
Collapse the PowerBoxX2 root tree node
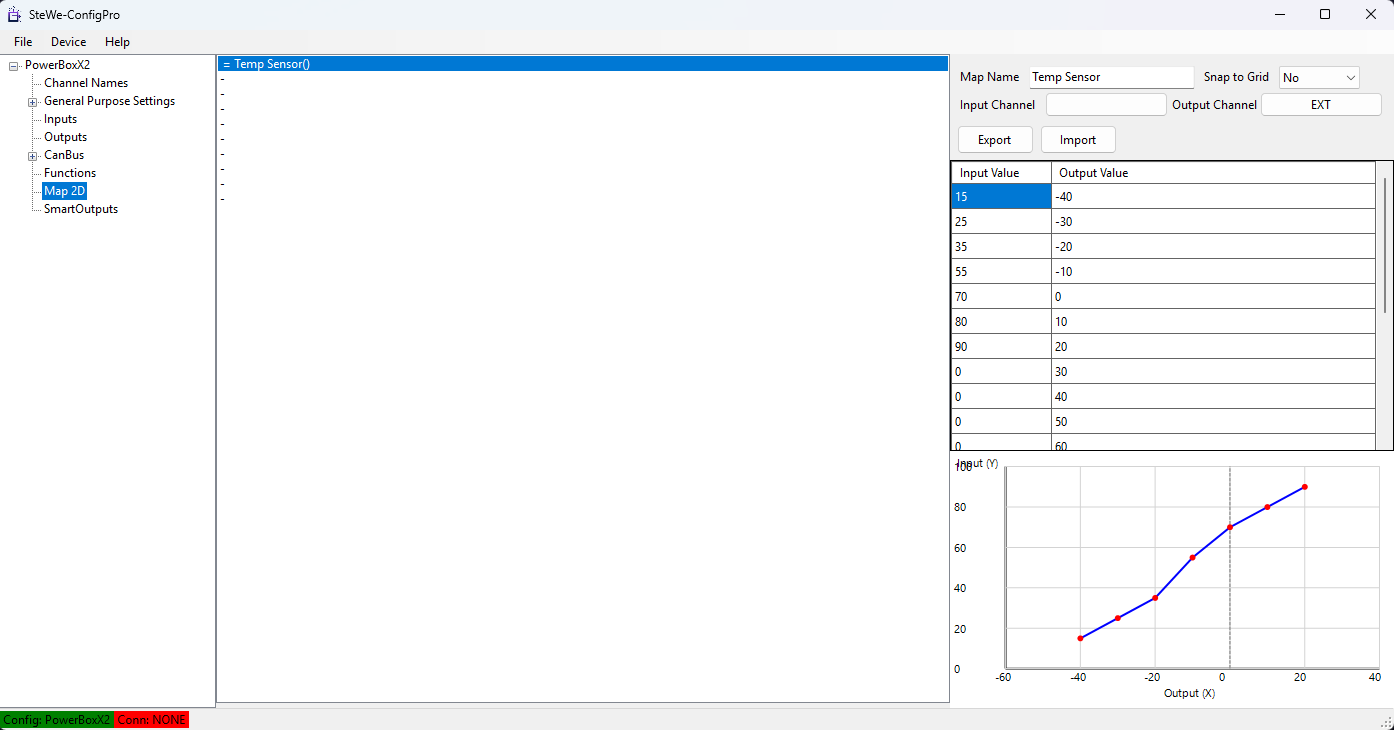14,66
